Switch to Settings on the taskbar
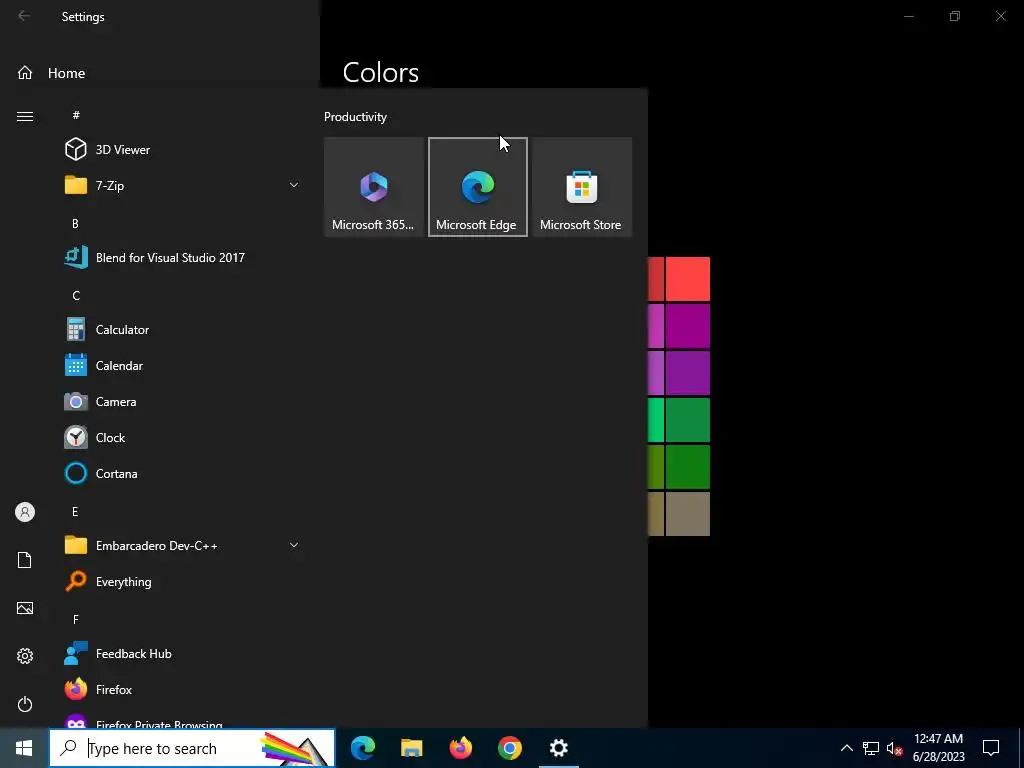The width and height of the screenshot is (1024, 768). [x=558, y=748]
